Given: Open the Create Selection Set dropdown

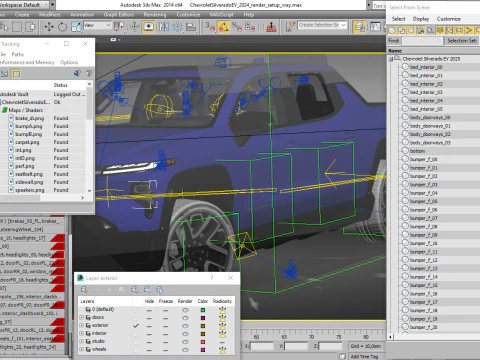Looking at the screenshot, I should 322,25.
